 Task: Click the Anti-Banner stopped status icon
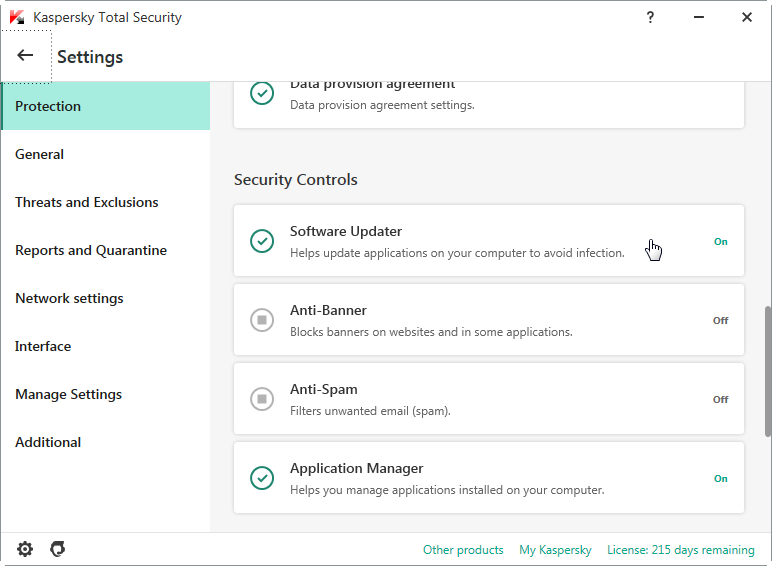[262, 320]
